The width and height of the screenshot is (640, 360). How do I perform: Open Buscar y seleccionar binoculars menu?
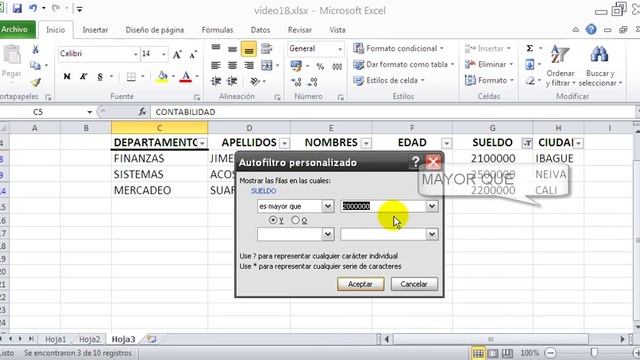coord(600,65)
